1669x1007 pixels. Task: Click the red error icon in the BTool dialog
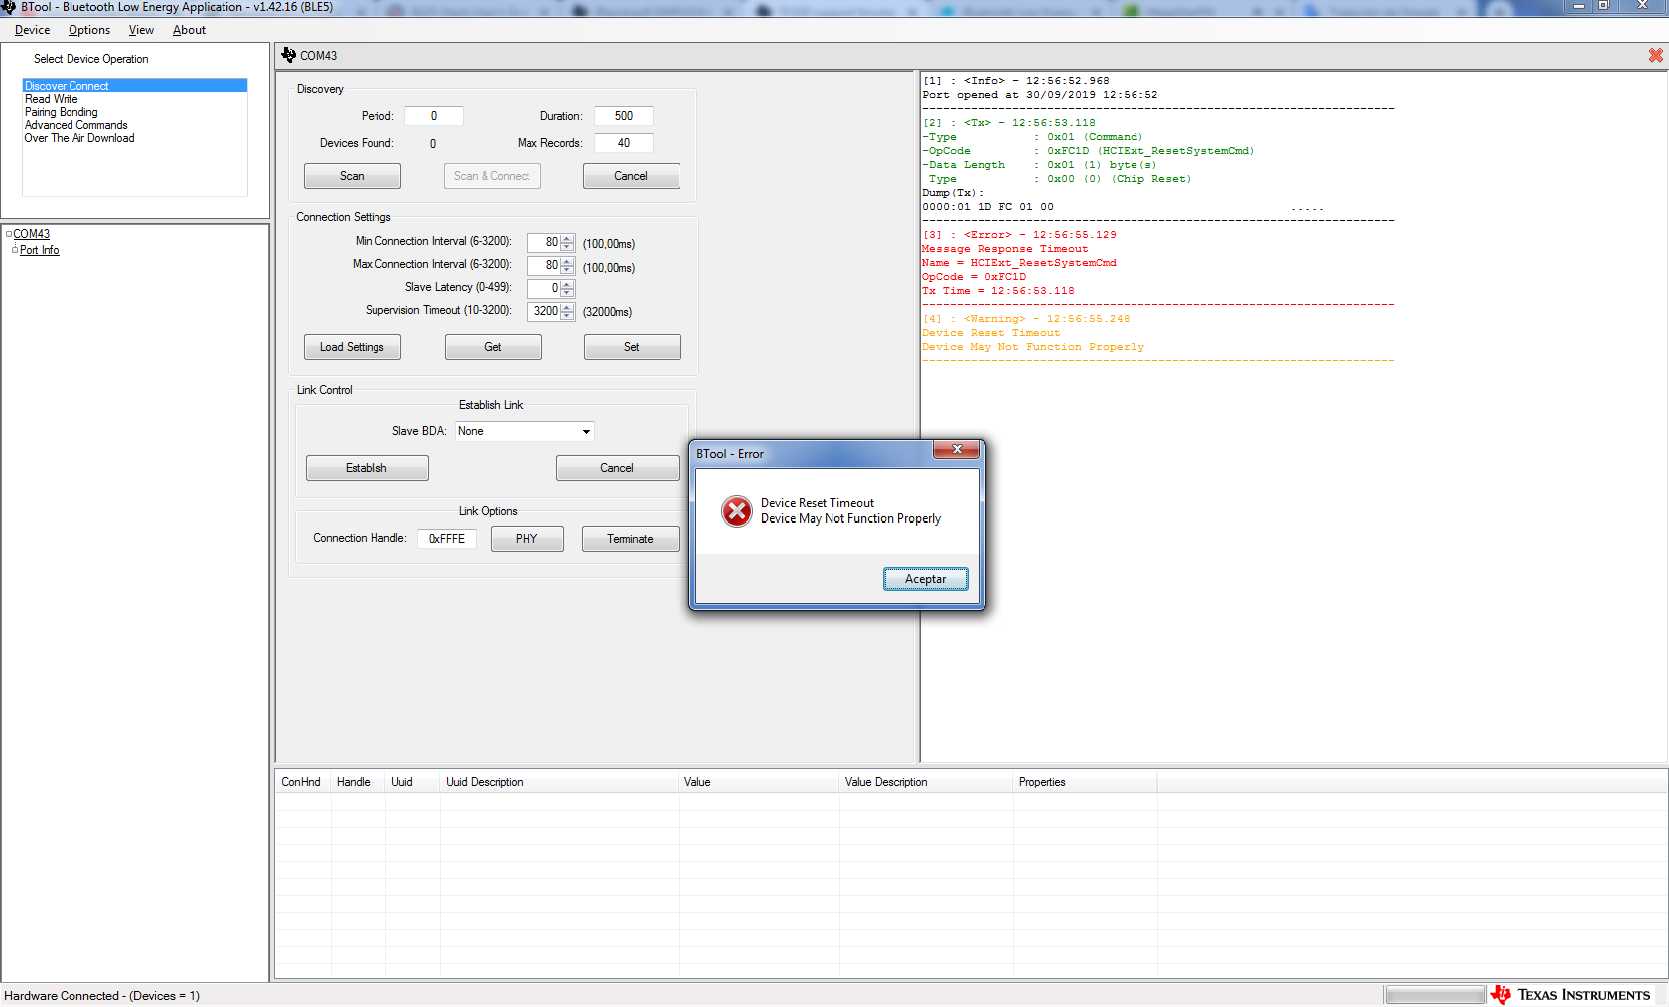click(737, 511)
